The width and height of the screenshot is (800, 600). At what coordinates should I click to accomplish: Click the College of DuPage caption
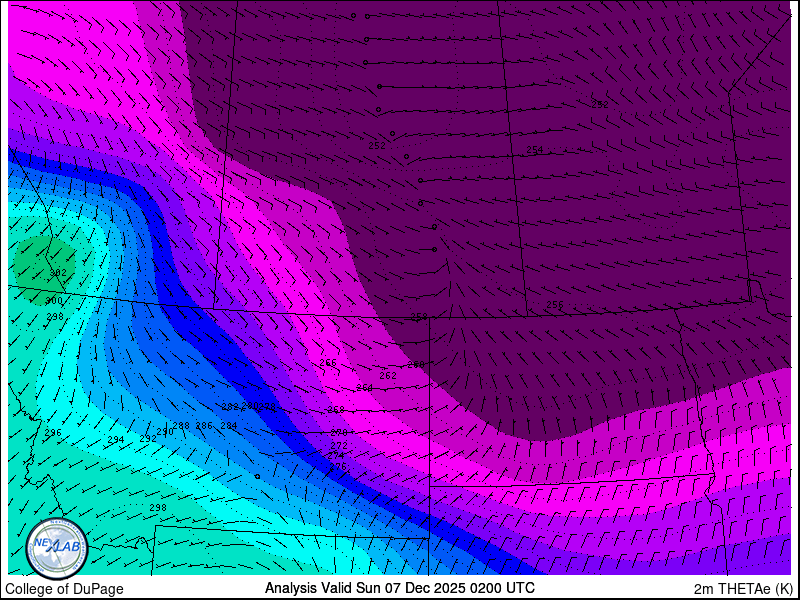(64, 589)
